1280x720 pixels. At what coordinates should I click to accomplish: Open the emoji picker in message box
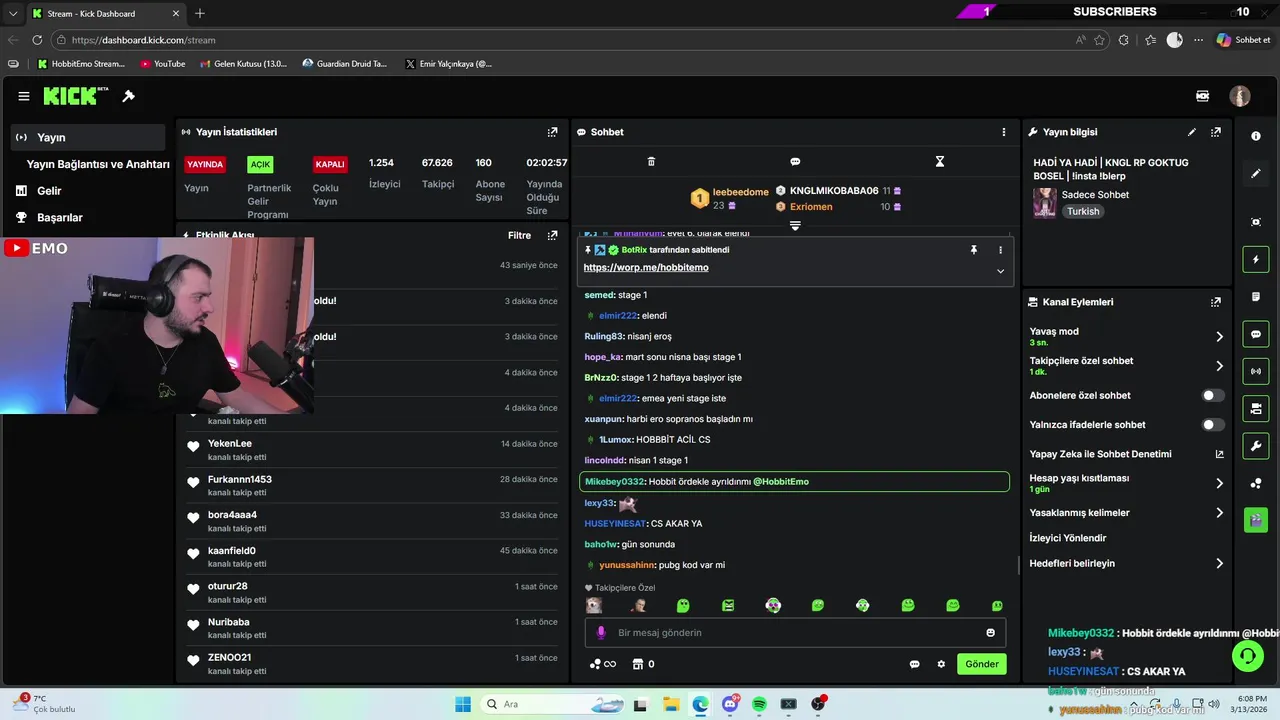tap(991, 633)
